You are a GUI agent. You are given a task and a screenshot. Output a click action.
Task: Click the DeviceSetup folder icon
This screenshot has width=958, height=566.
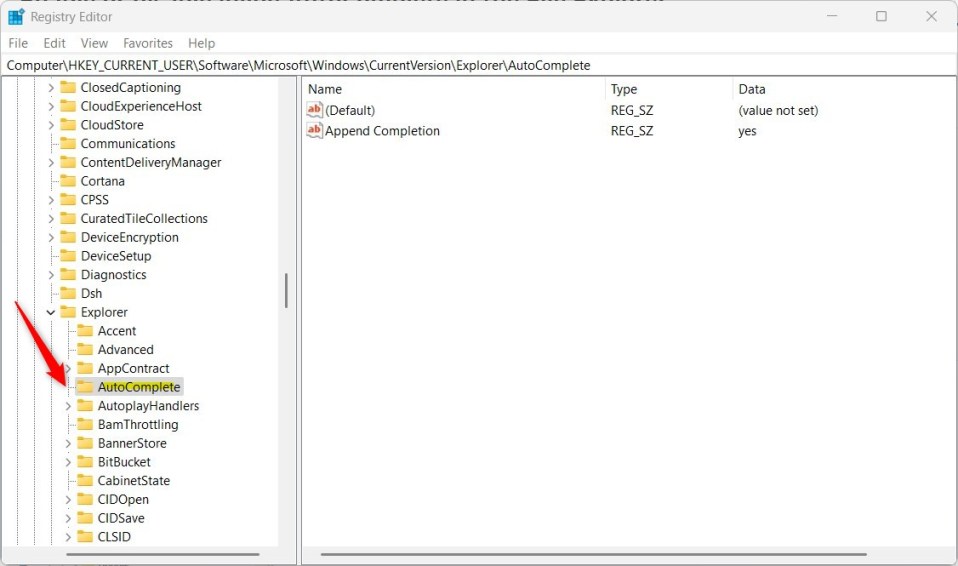click(68, 256)
